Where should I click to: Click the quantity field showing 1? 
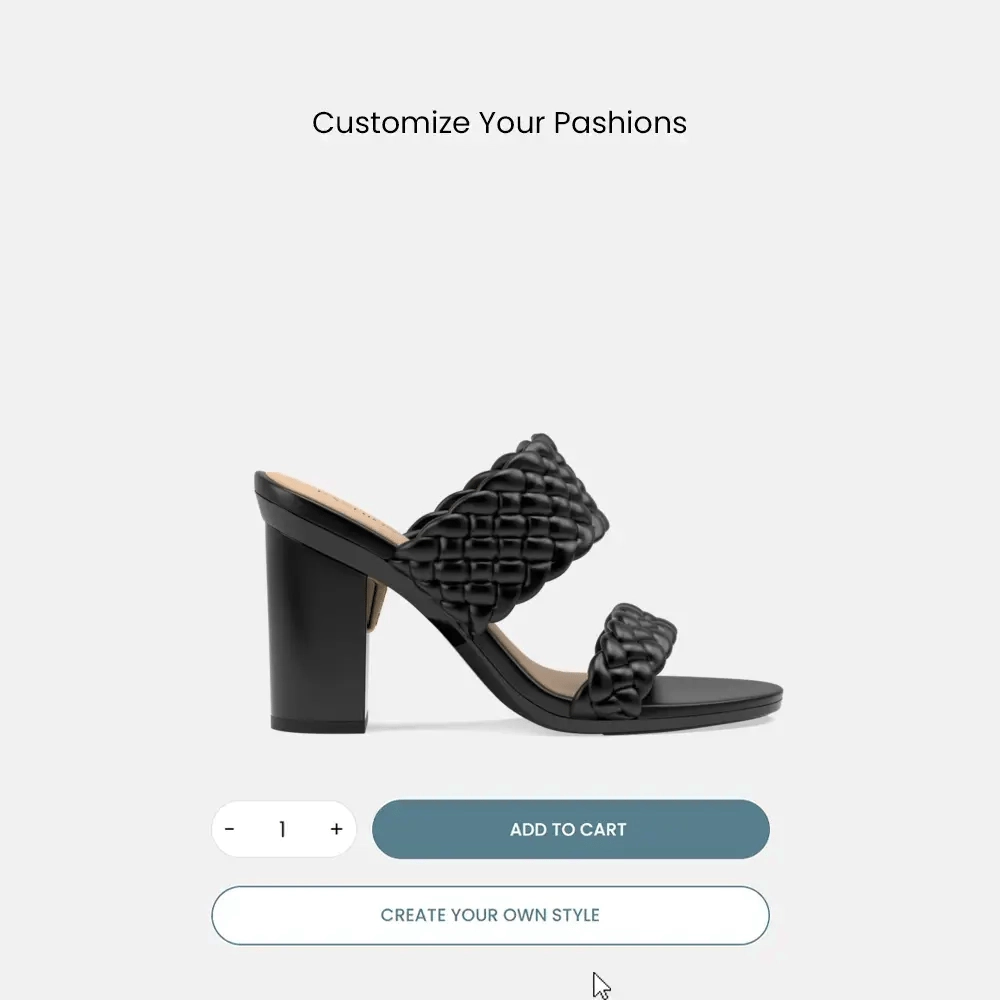283,829
